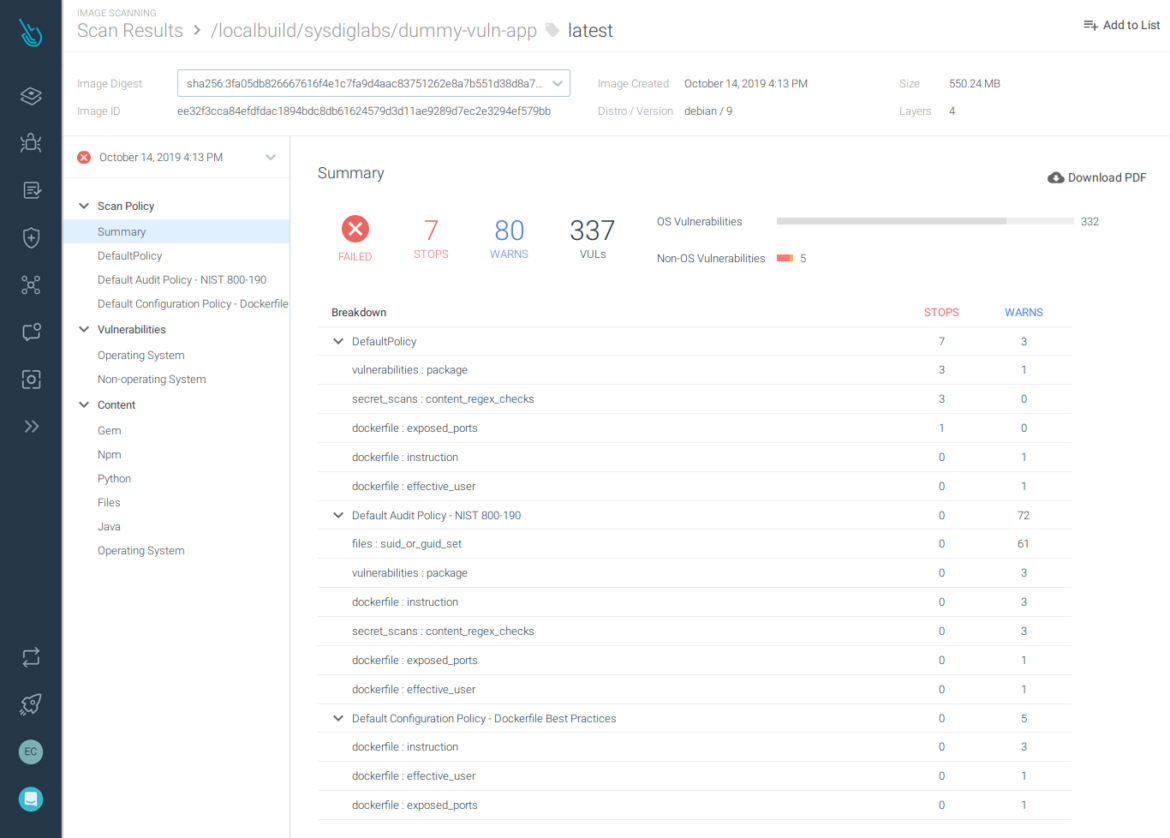This screenshot has height=838, width=1170.
Task: Click the cloud download icon
Action: [1055, 178]
